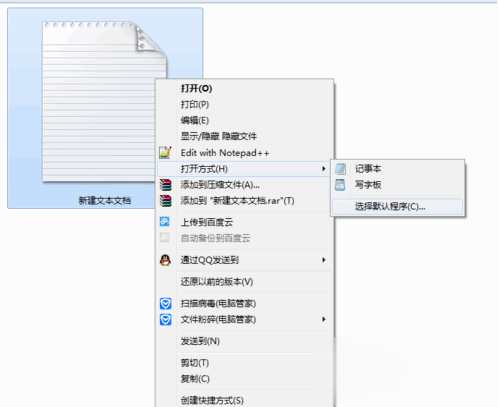Select 创建快捷方式(S) entry
This screenshot has width=499, height=407.
[x=244, y=400]
